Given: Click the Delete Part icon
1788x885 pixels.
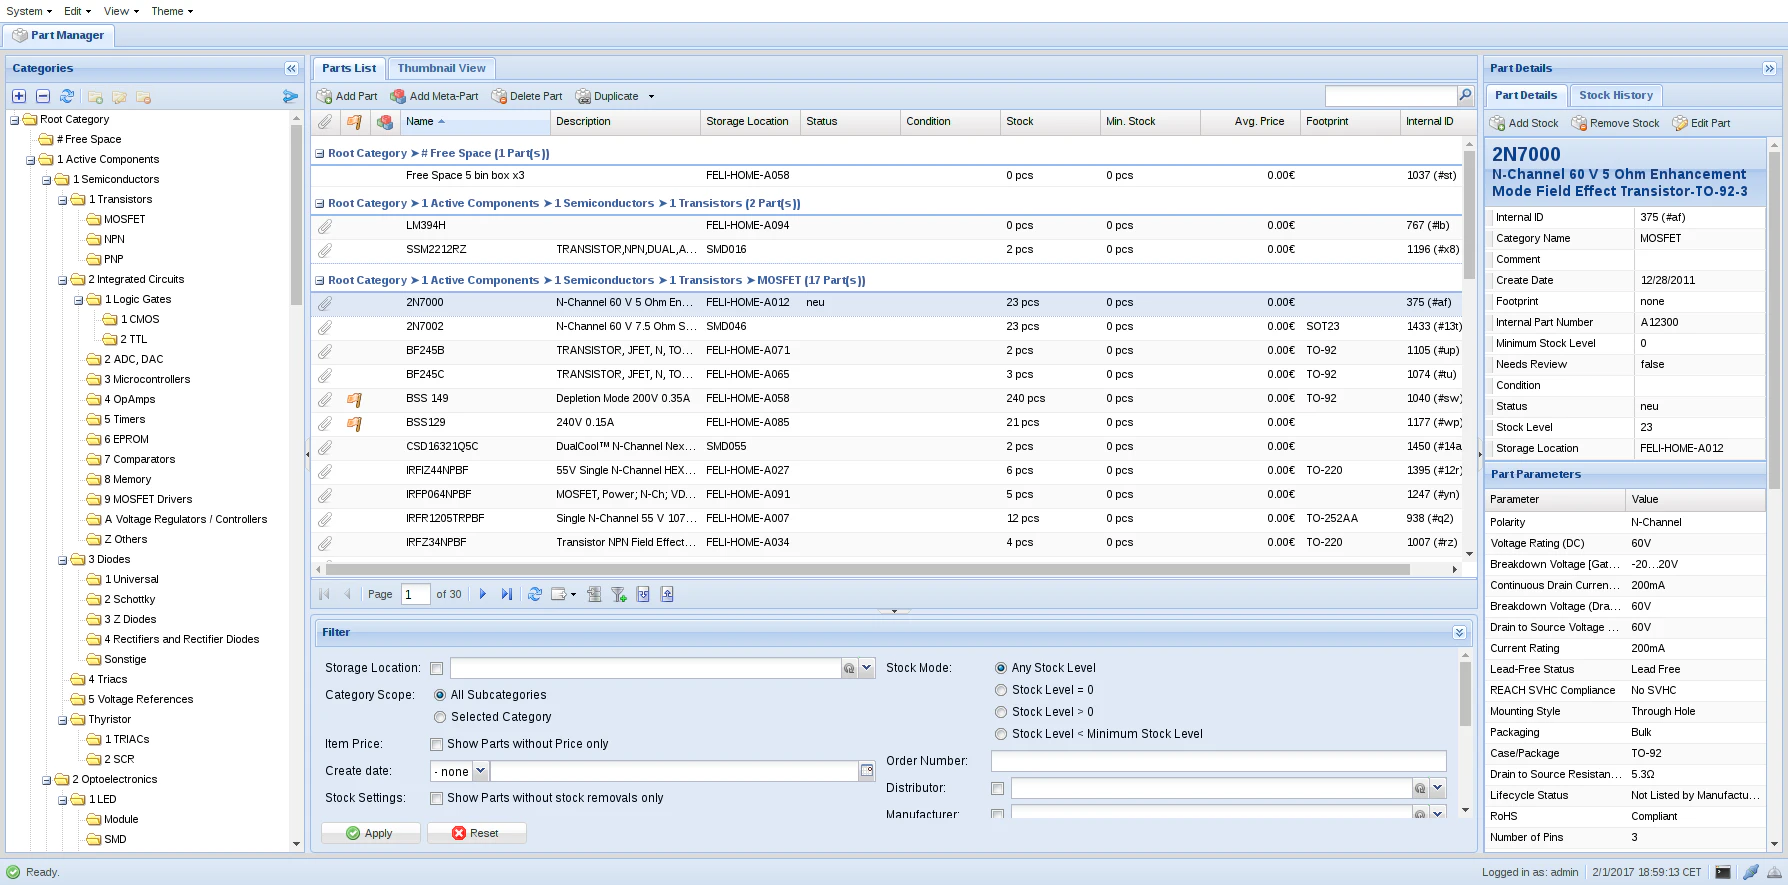Looking at the screenshot, I should click(498, 97).
